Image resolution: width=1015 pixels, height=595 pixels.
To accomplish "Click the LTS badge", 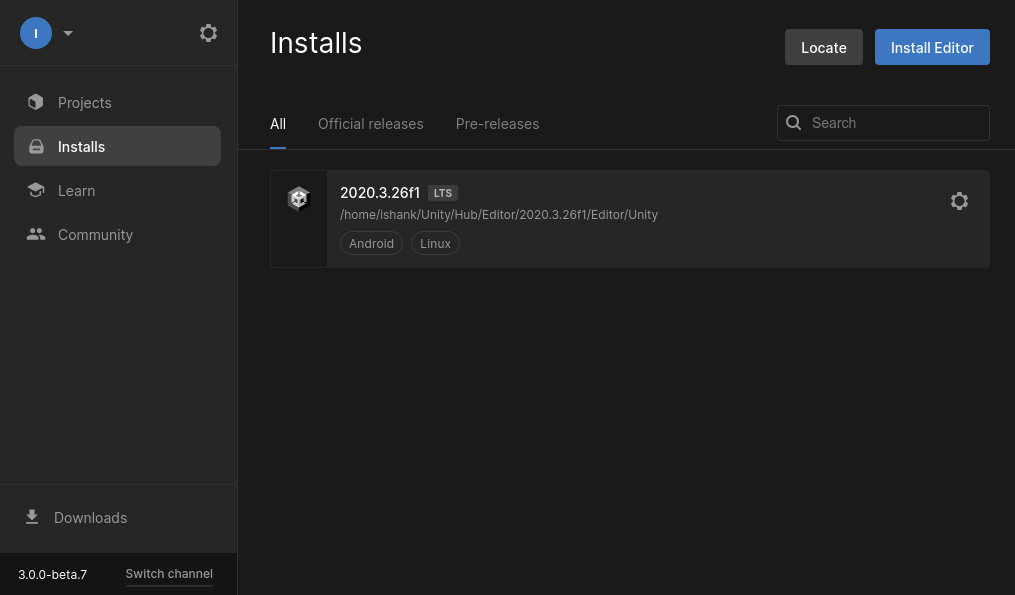I will click(x=443, y=193).
